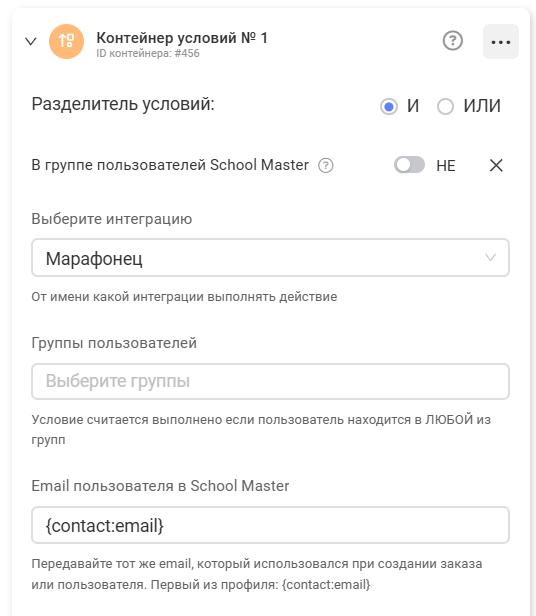Open the Марафонец integration dropdown

[270, 258]
